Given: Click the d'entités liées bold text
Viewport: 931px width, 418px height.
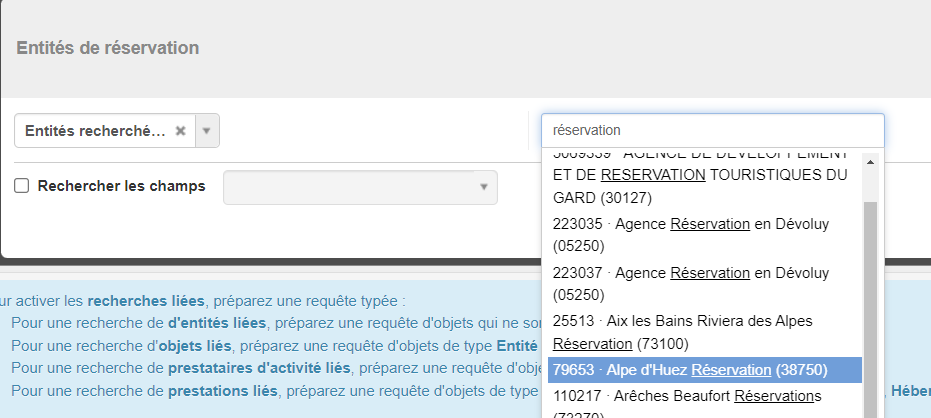Looking at the screenshot, I should 217,324.
